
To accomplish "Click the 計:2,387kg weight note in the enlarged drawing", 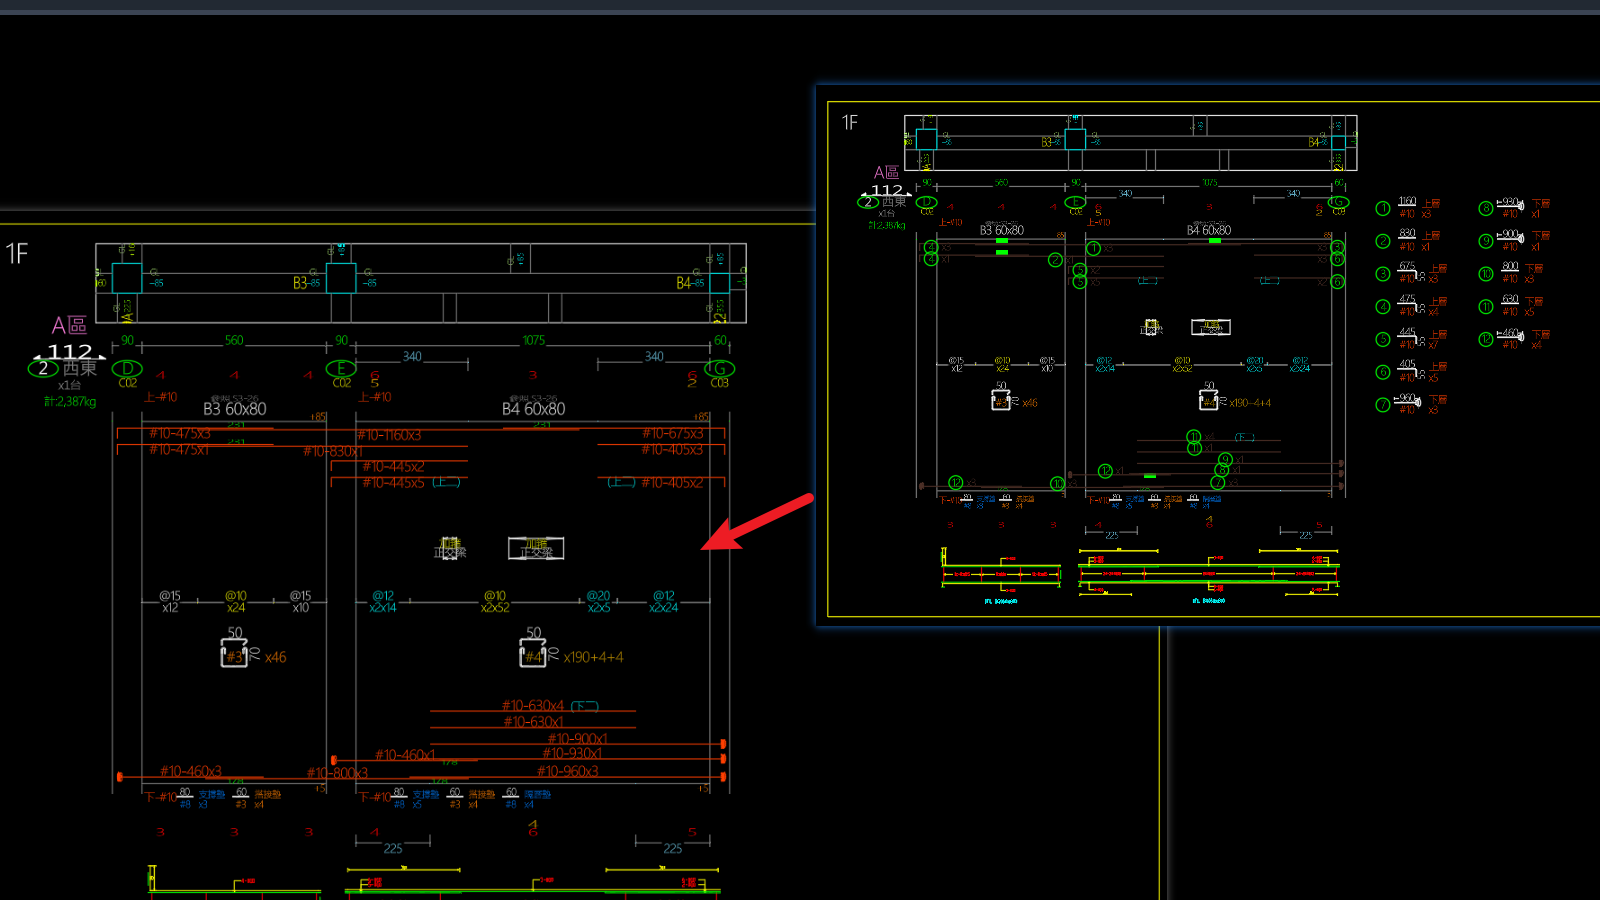I will (x=70, y=402).
